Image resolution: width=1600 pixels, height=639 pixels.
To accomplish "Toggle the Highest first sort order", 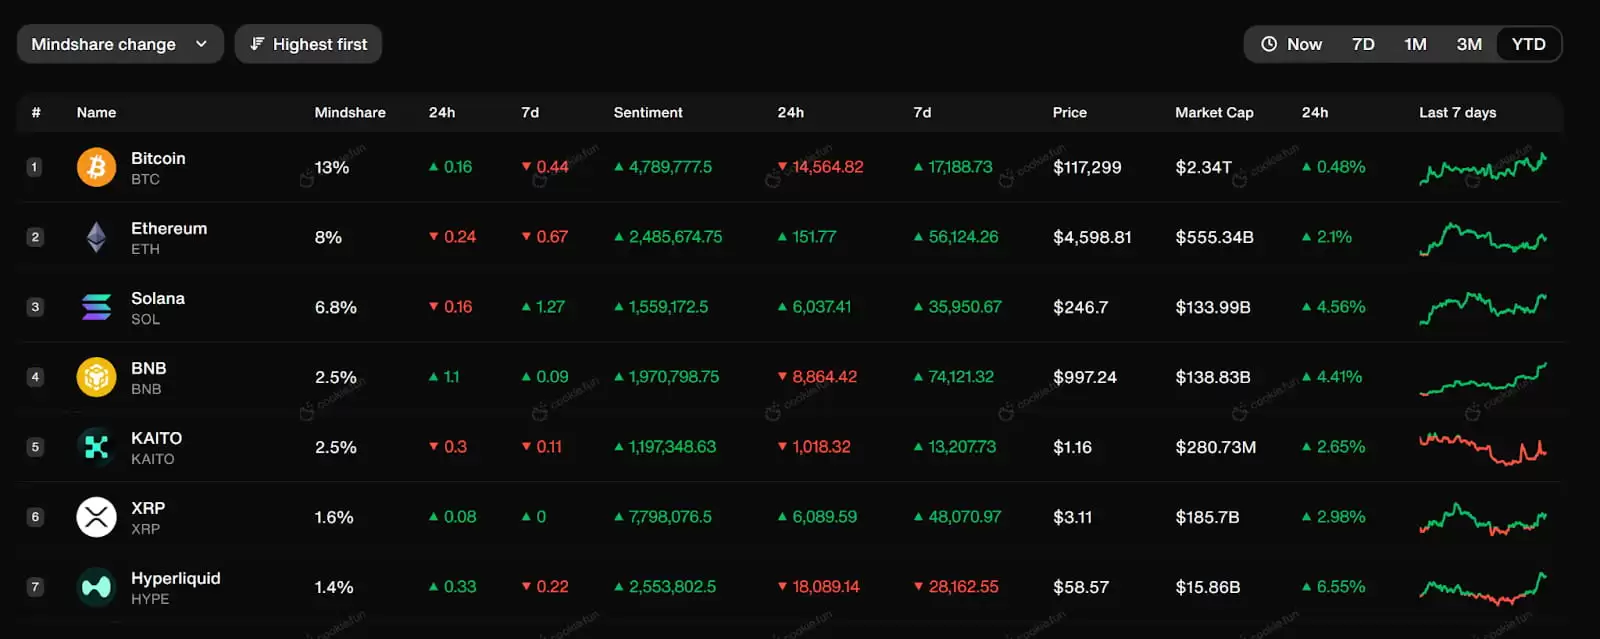I will (x=308, y=44).
